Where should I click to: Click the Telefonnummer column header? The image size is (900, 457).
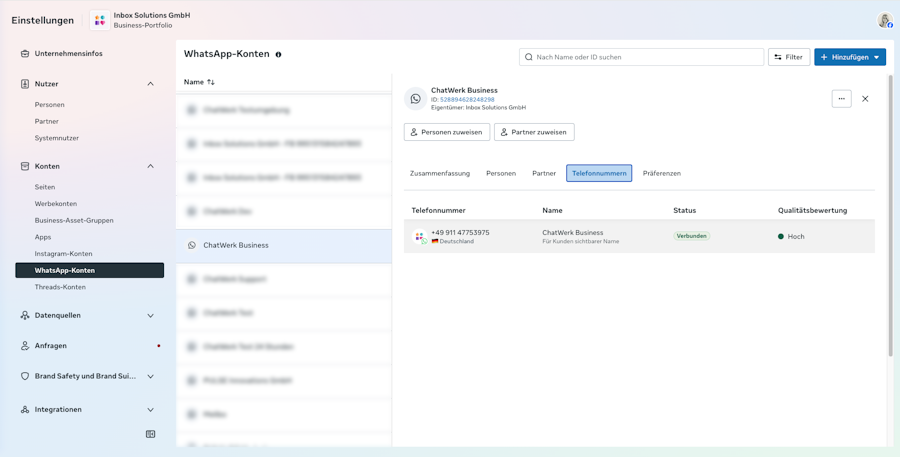pyautogui.click(x=438, y=211)
